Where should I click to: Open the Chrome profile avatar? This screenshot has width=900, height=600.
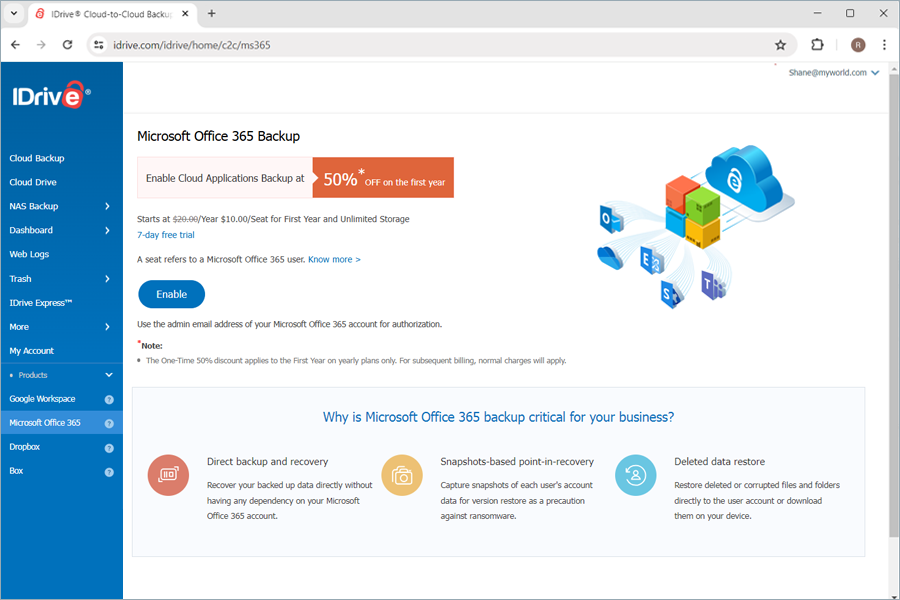click(858, 45)
